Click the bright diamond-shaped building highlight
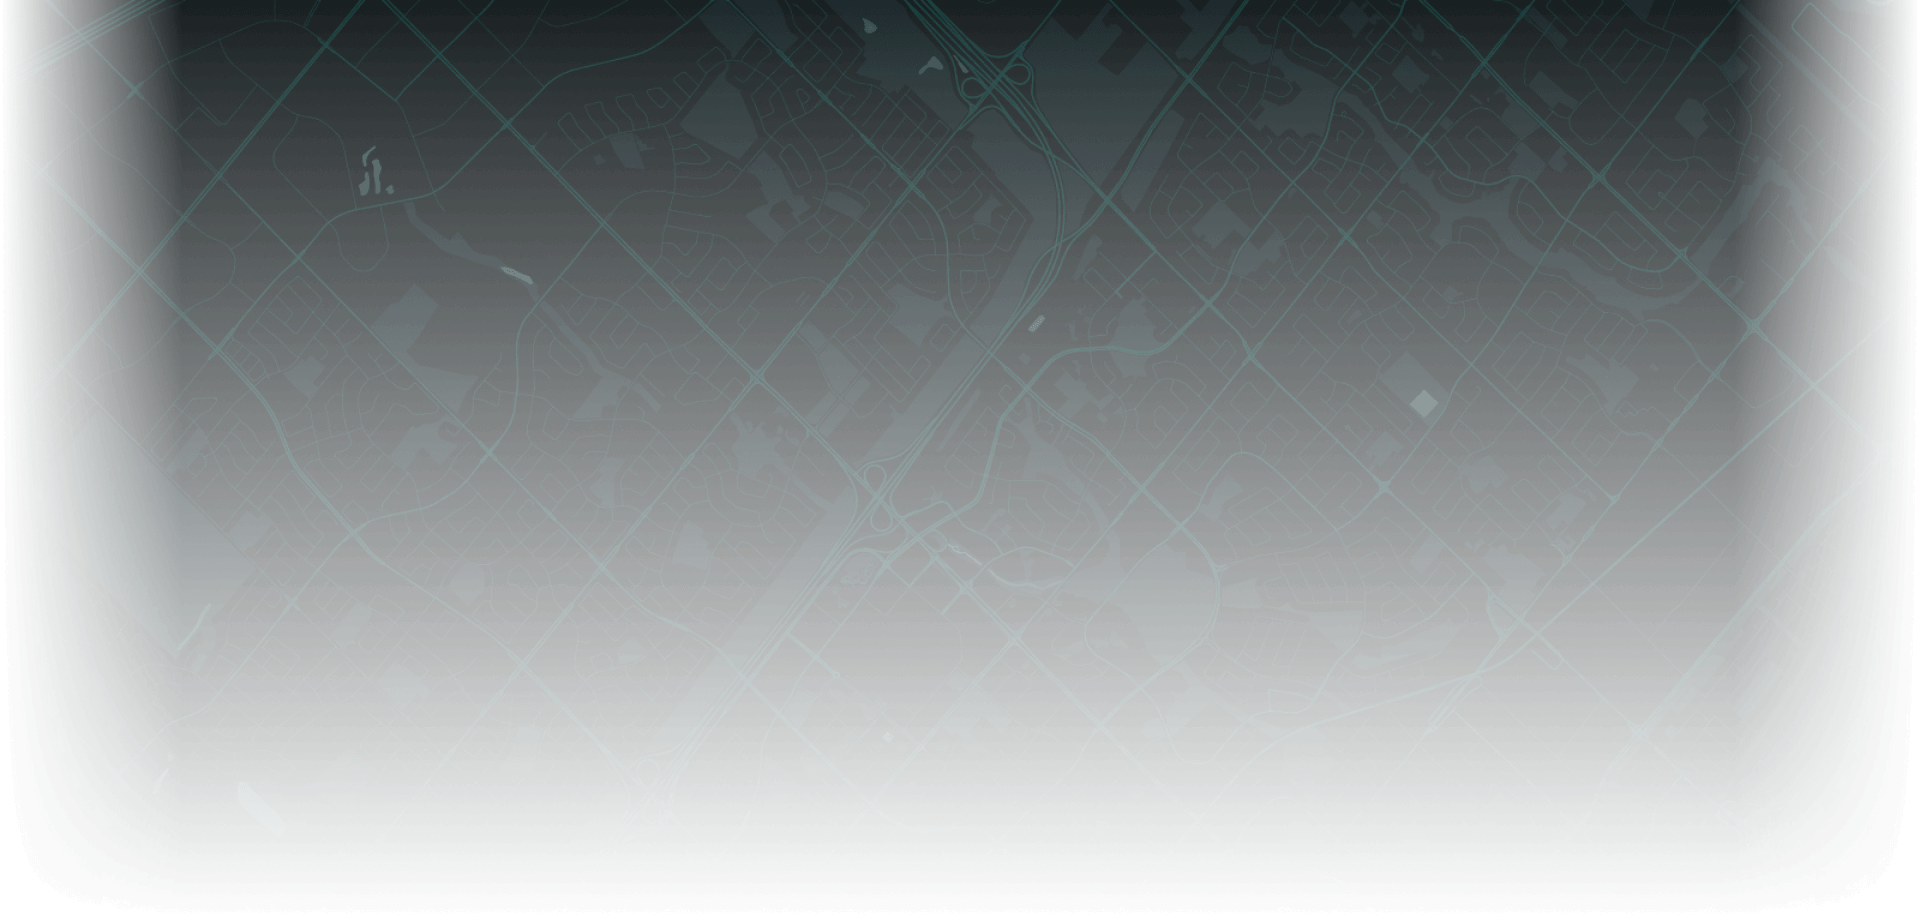This screenshot has height=922, width=1920. pyautogui.click(x=1423, y=403)
